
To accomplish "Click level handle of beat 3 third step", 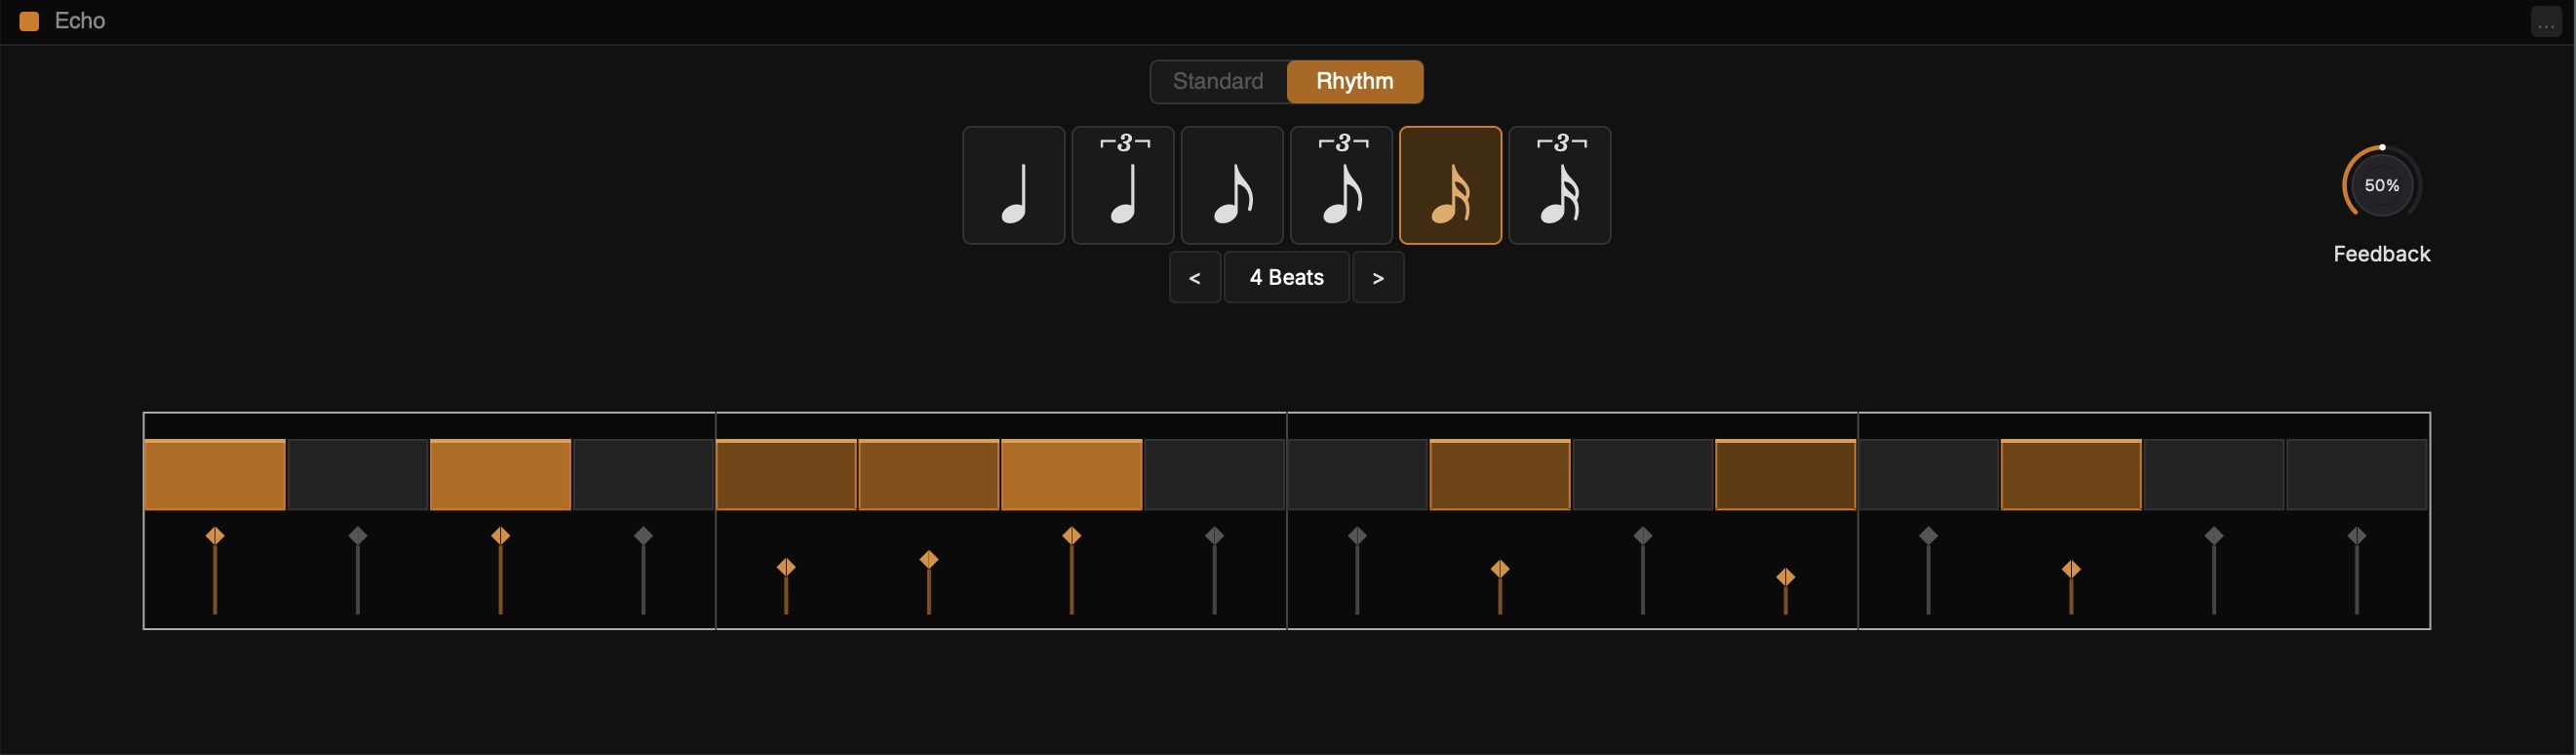I will click(x=1643, y=536).
